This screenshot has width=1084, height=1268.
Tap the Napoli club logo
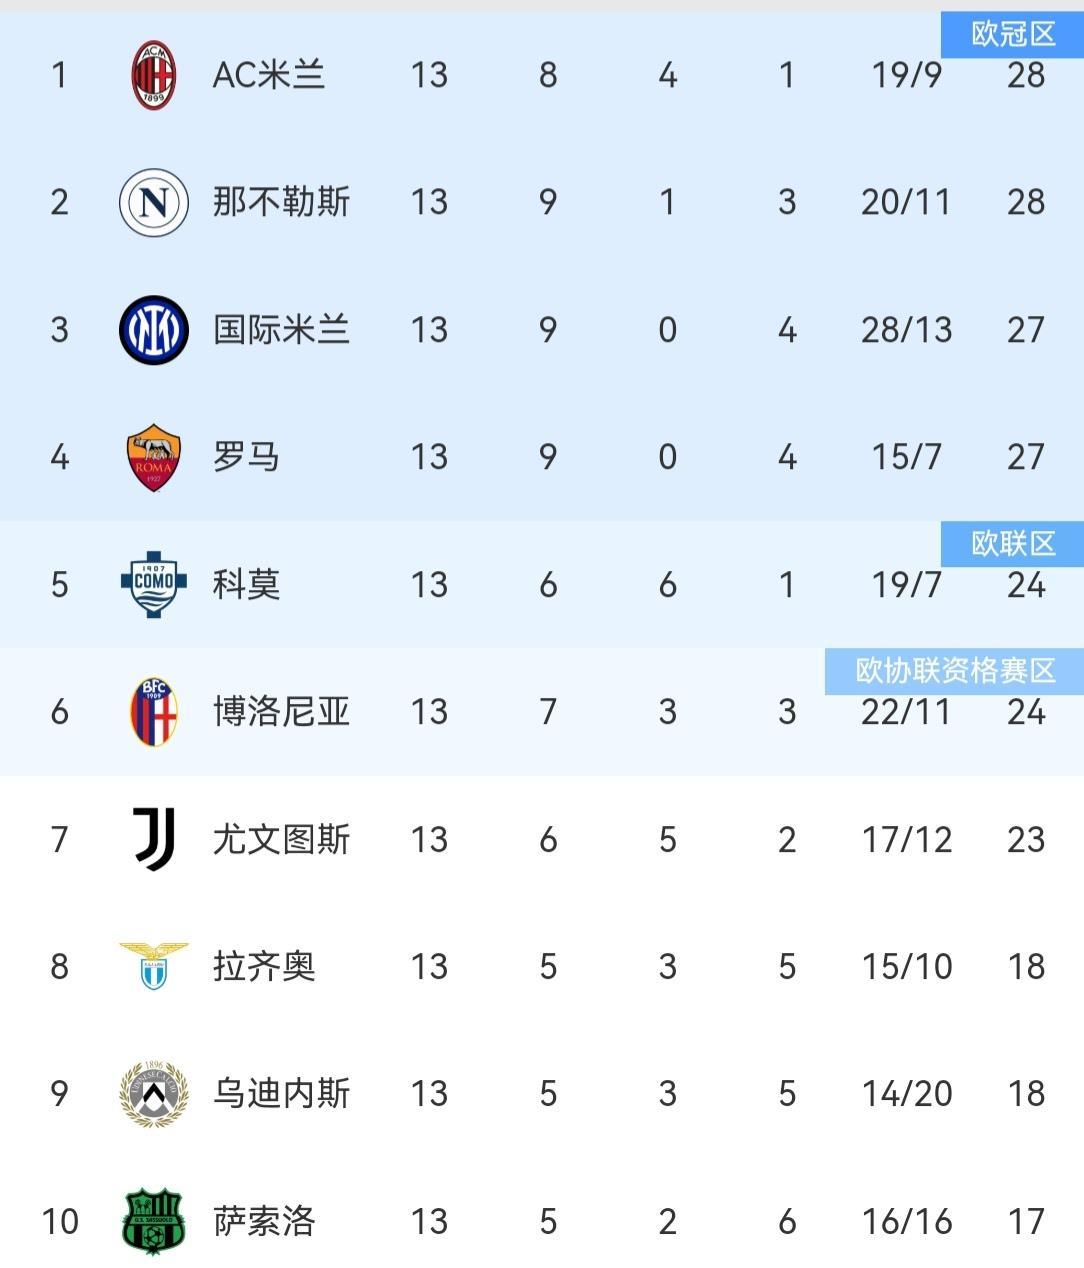tap(154, 203)
